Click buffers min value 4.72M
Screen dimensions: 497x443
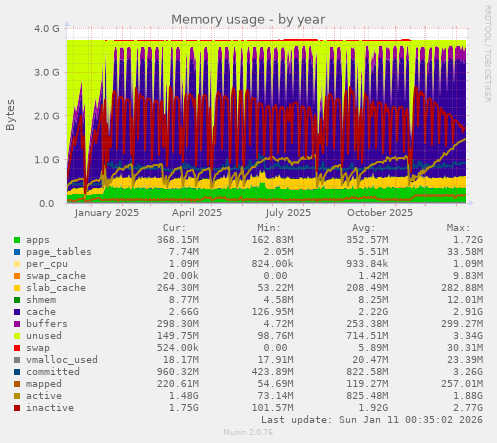pyautogui.click(x=278, y=324)
